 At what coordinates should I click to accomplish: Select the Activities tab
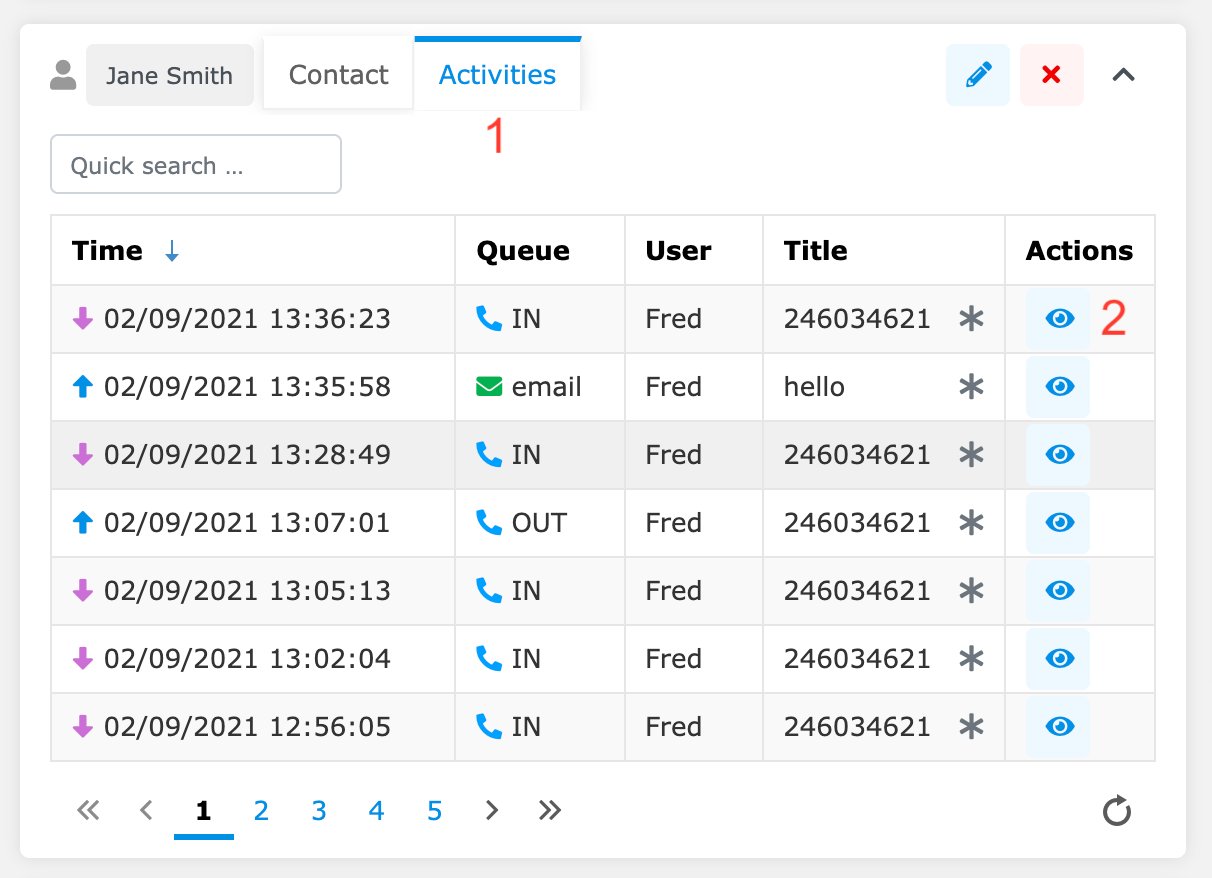click(x=497, y=73)
